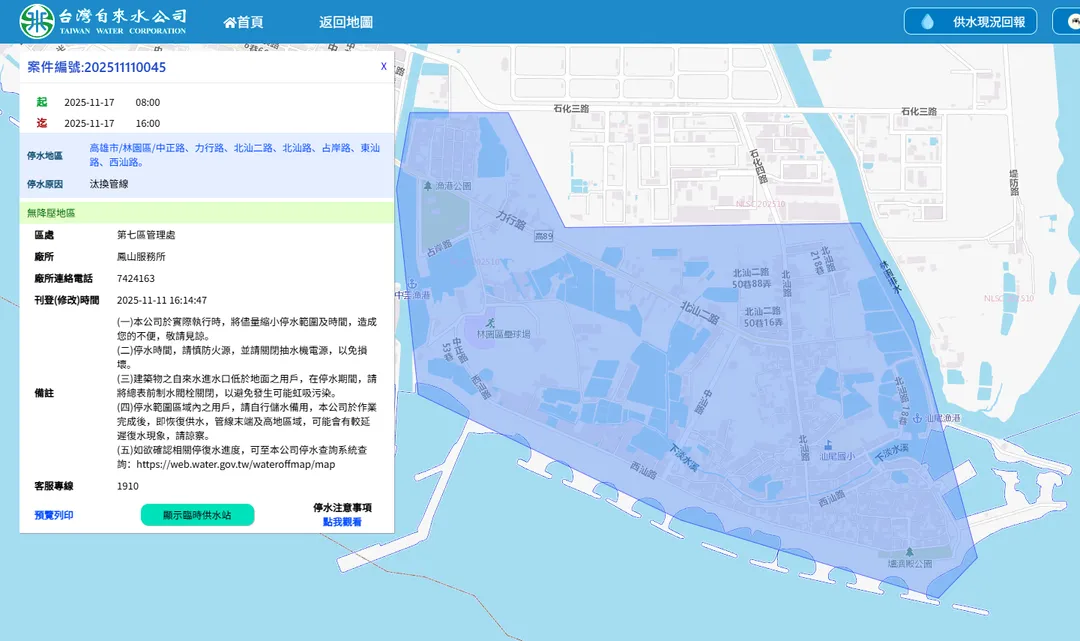Click the affected roads area text
Viewport: 1080px width, 641px height.
(x=235, y=155)
